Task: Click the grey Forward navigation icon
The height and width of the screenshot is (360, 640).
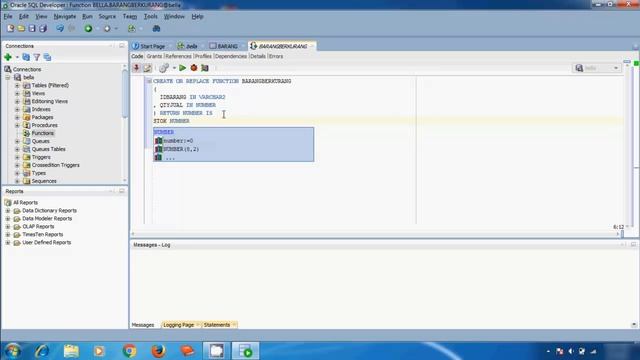Action: pos(107,29)
